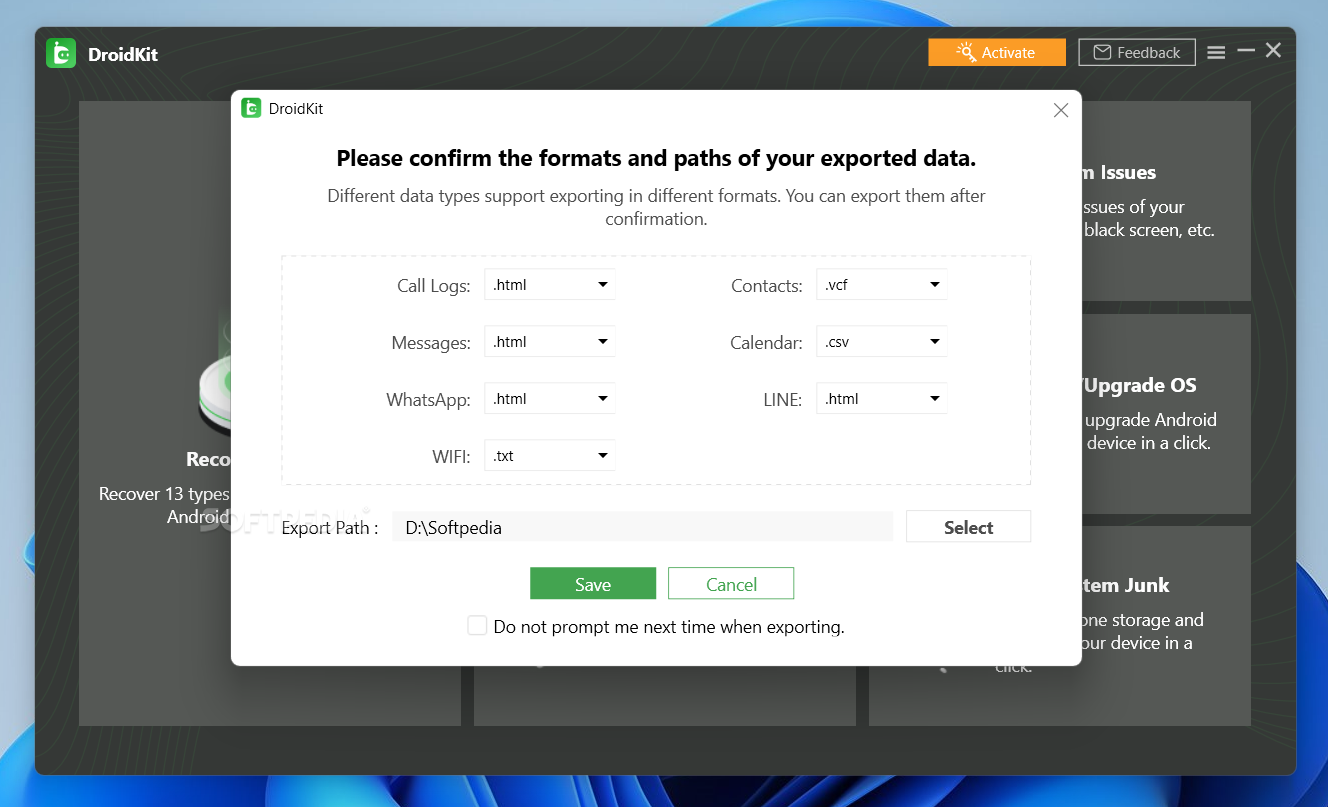Close the DroidKit main window

[x=1273, y=50]
